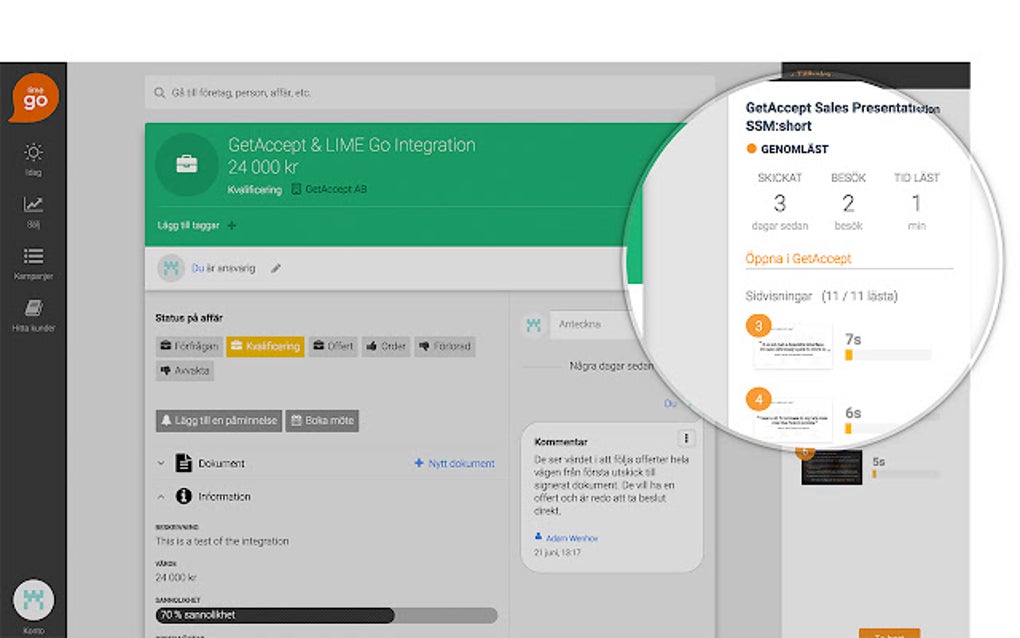Click the Anteckna note input field
This screenshot has width=1020, height=638.
pyautogui.click(x=595, y=324)
